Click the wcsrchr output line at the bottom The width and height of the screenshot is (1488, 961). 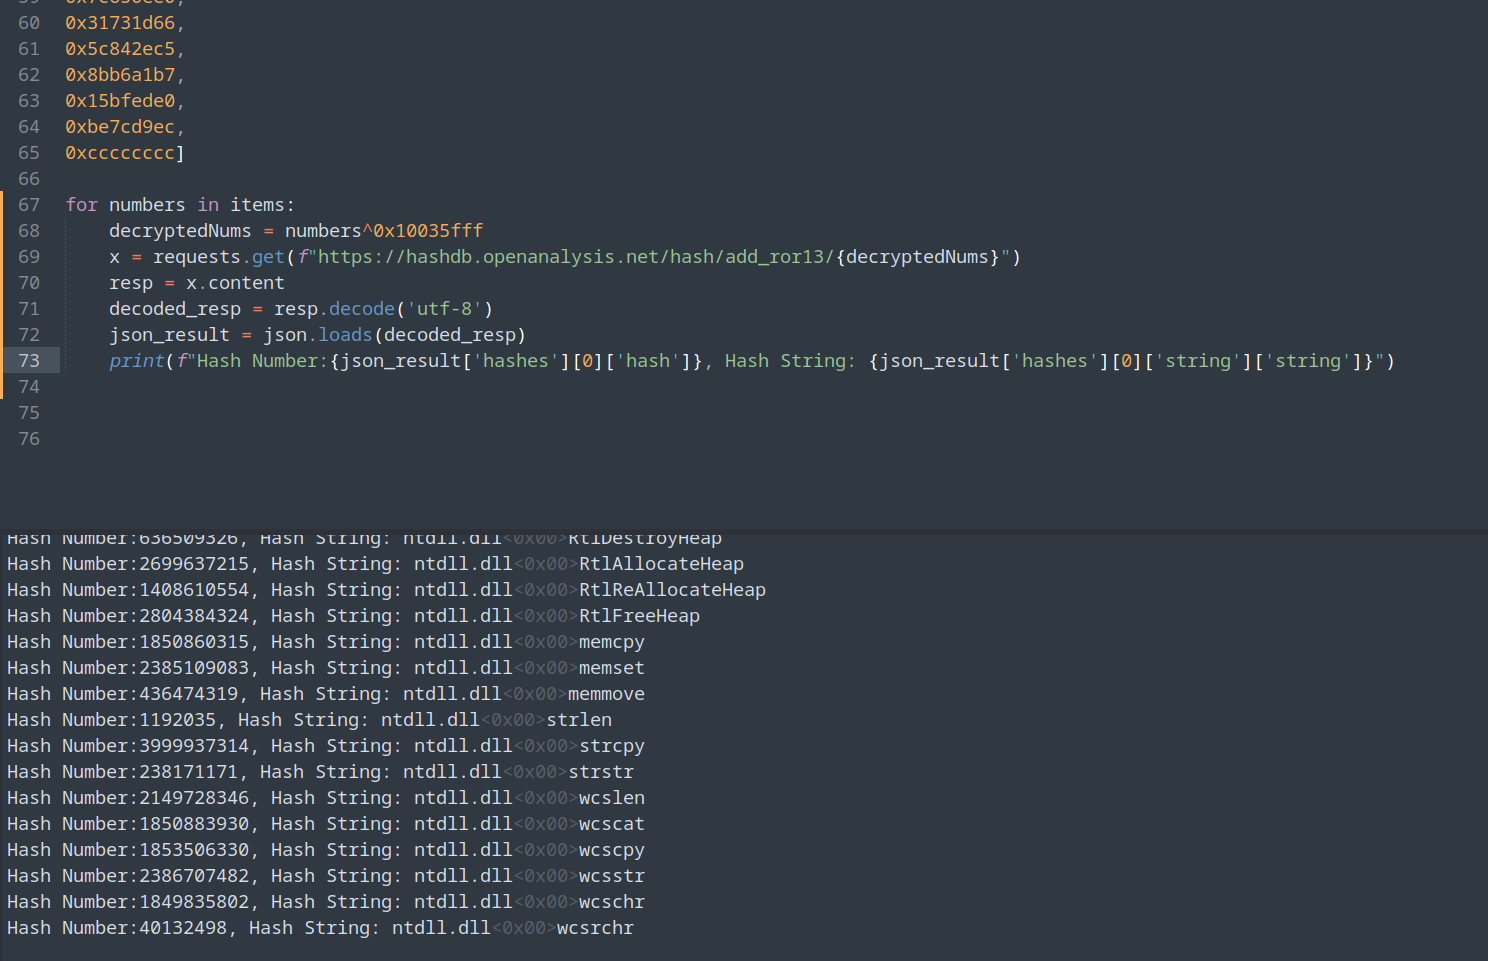click(x=320, y=927)
